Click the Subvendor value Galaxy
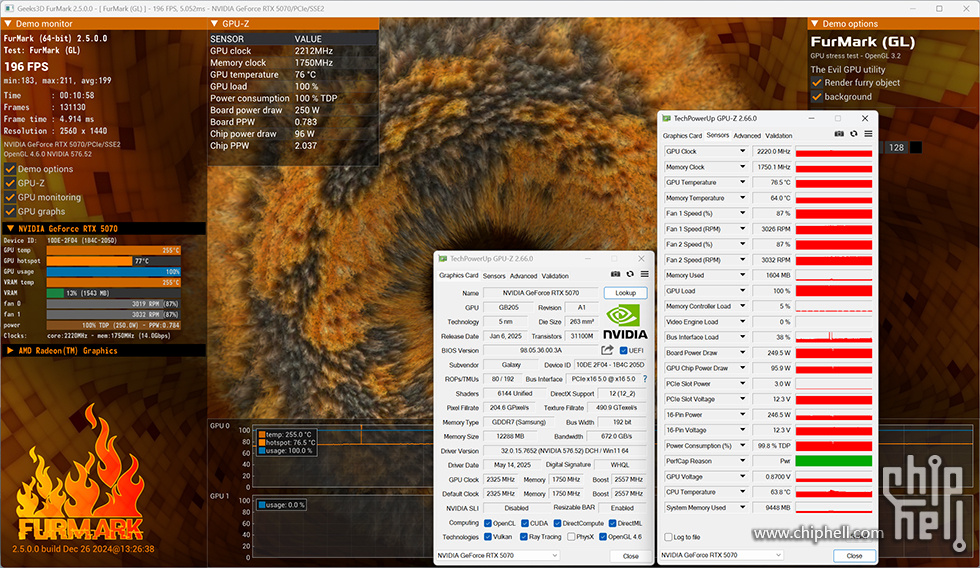Viewport: 980px width, 568px height. [511, 365]
